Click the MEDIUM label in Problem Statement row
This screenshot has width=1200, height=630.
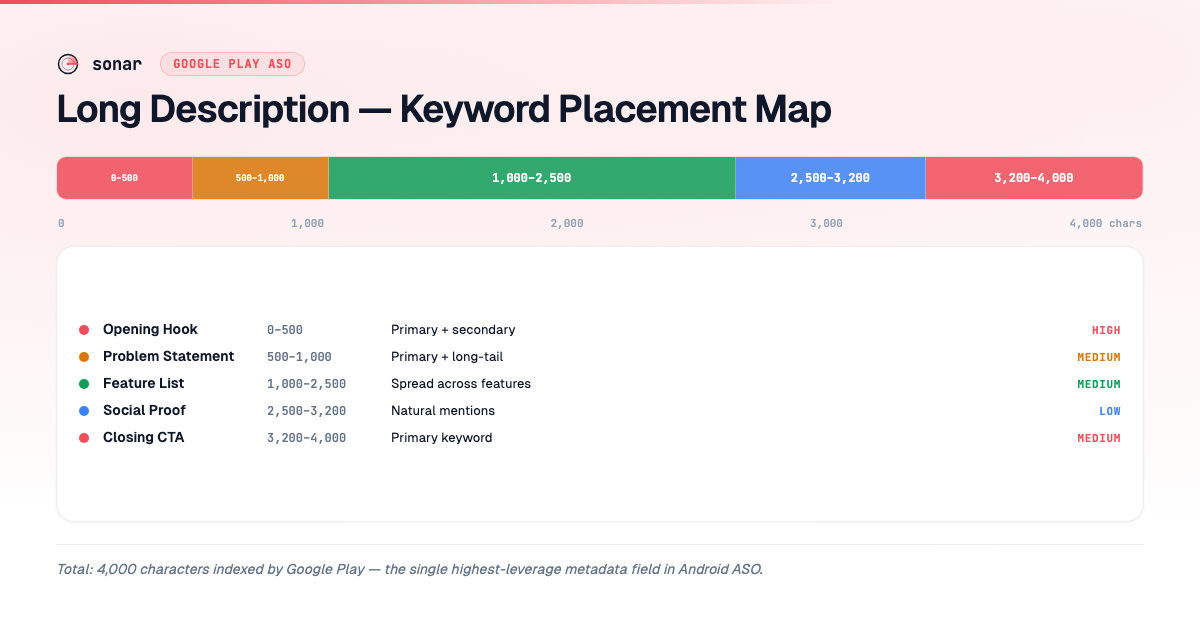(1099, 357)
